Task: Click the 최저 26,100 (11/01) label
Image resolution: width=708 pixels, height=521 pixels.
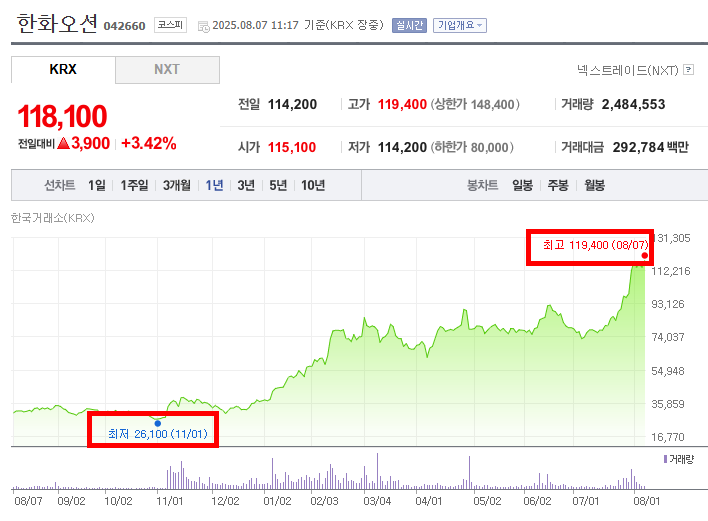Action: (158, 434)
